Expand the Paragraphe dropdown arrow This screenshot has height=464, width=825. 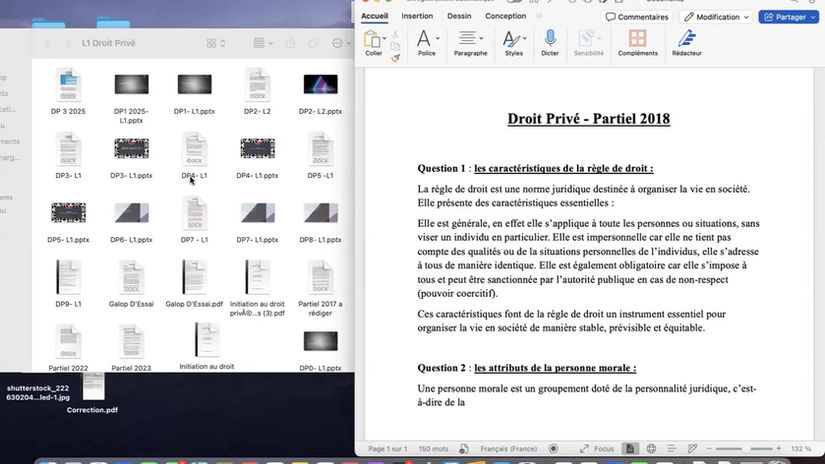tap(481, 38)
